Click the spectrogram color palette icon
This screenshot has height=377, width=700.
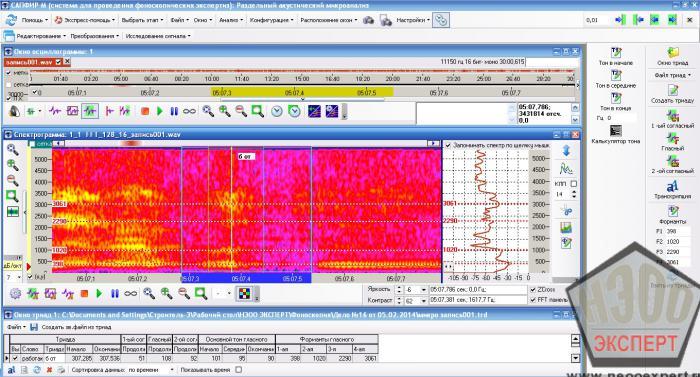click(245, 294)
